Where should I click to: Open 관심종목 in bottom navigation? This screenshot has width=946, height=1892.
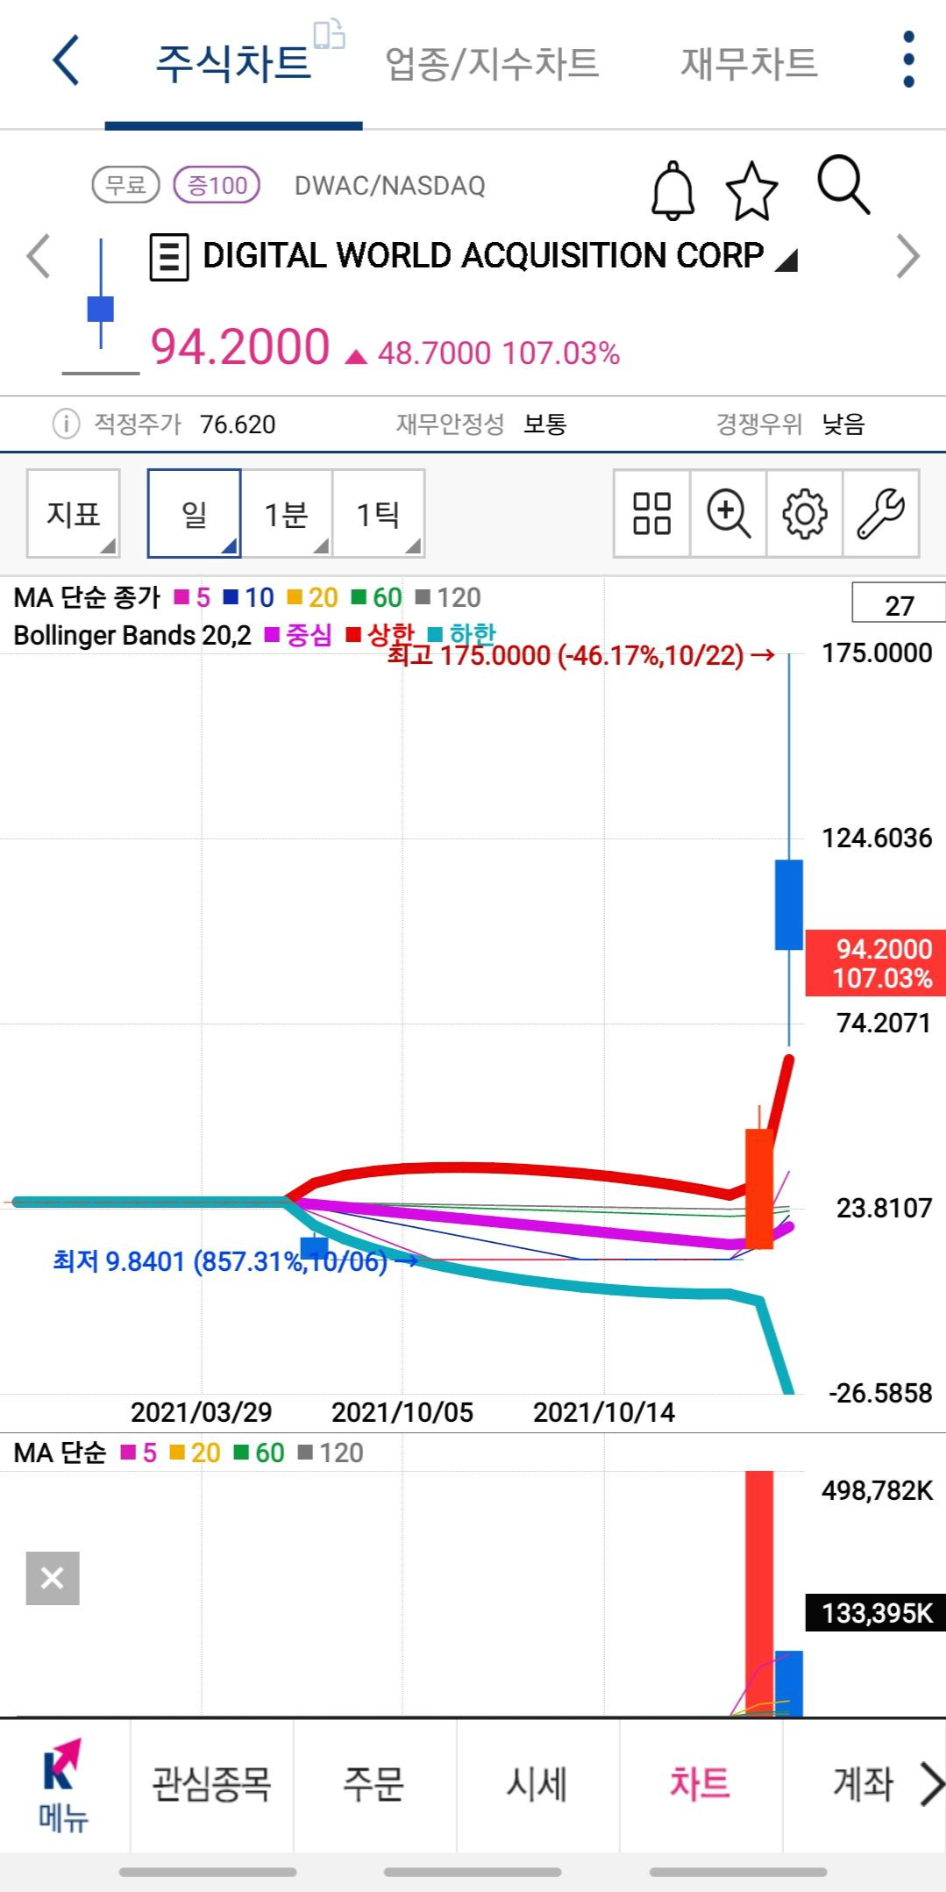[x=211, y=1785]
